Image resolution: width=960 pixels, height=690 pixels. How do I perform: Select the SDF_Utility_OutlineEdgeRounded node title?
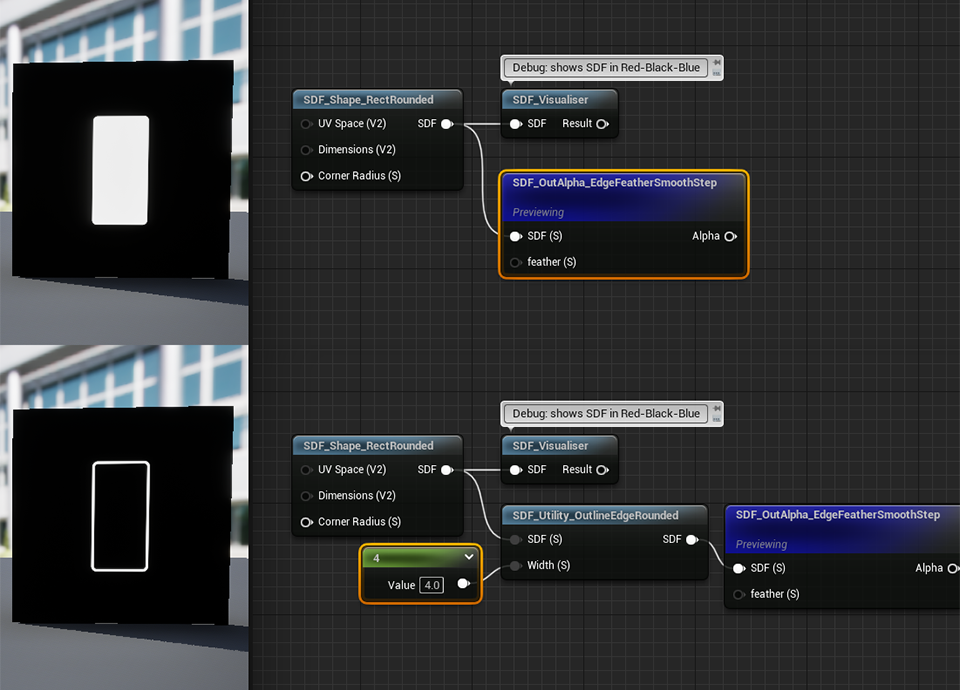(x=595, y=516)
